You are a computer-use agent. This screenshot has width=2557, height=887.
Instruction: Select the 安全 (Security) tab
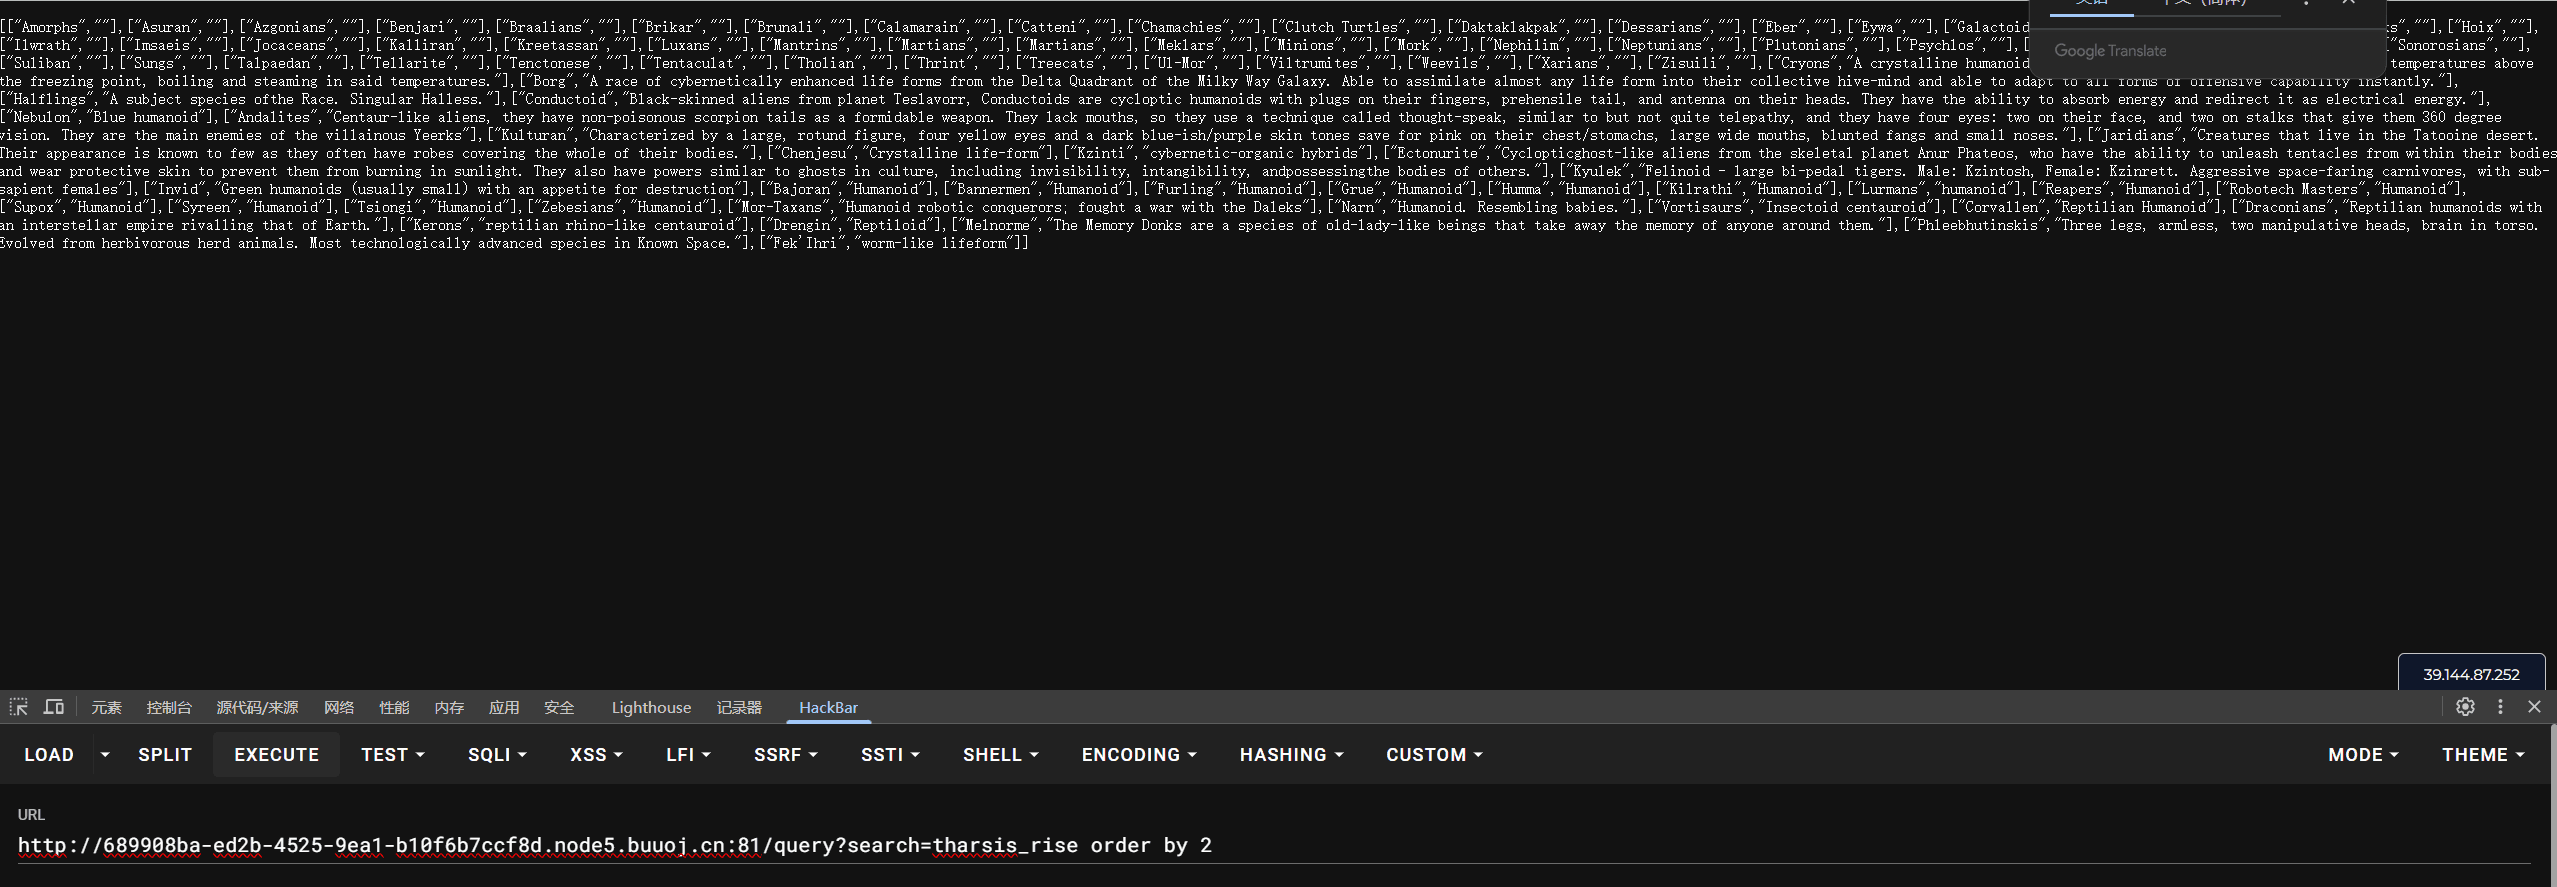[x=559, y=707]
